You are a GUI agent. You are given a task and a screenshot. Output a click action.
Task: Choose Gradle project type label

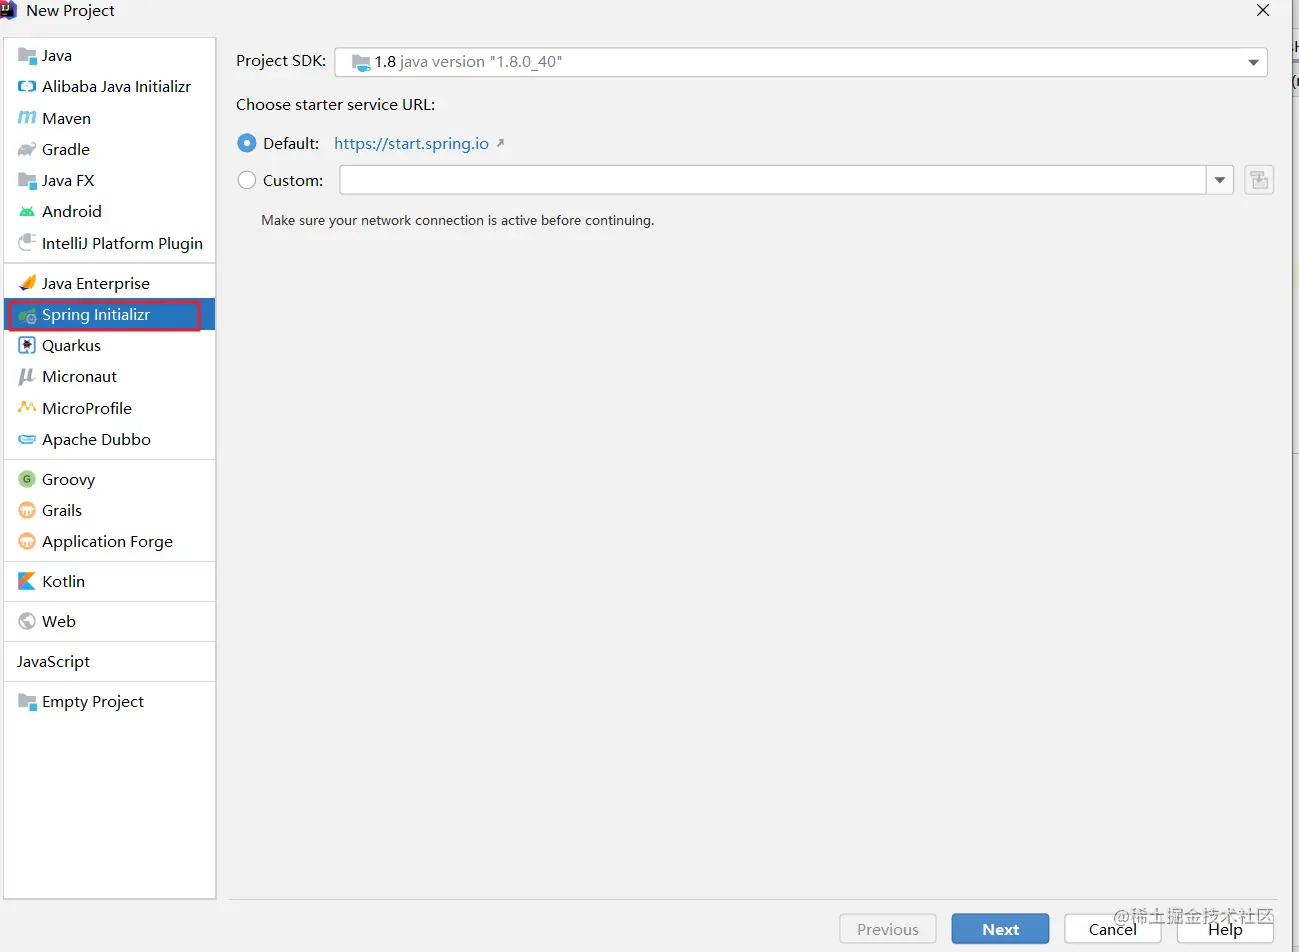[x=66, y=149]
